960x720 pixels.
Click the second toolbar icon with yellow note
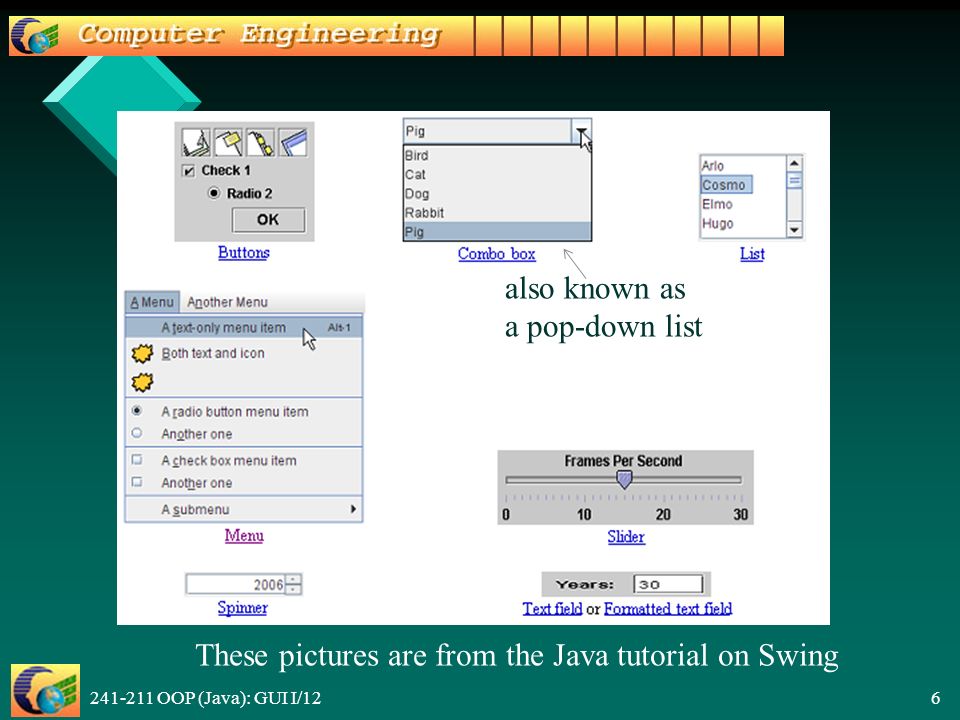pyautogui.click(x=228, y=142)
